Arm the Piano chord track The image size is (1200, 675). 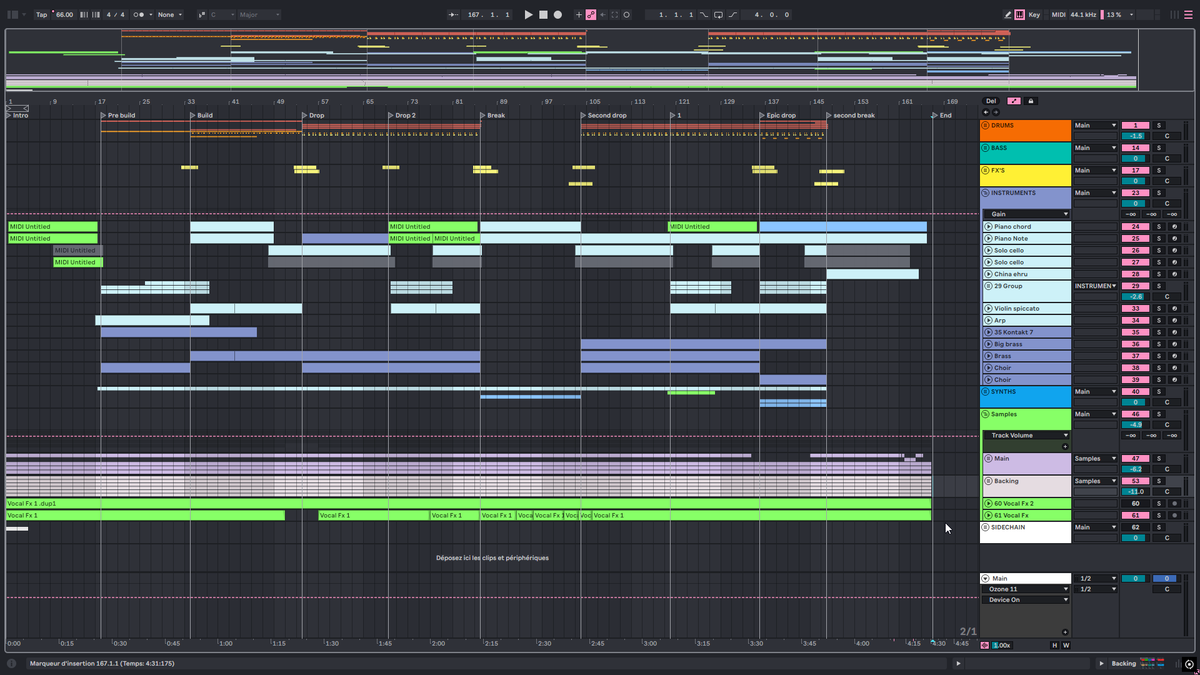[1175, 227]
